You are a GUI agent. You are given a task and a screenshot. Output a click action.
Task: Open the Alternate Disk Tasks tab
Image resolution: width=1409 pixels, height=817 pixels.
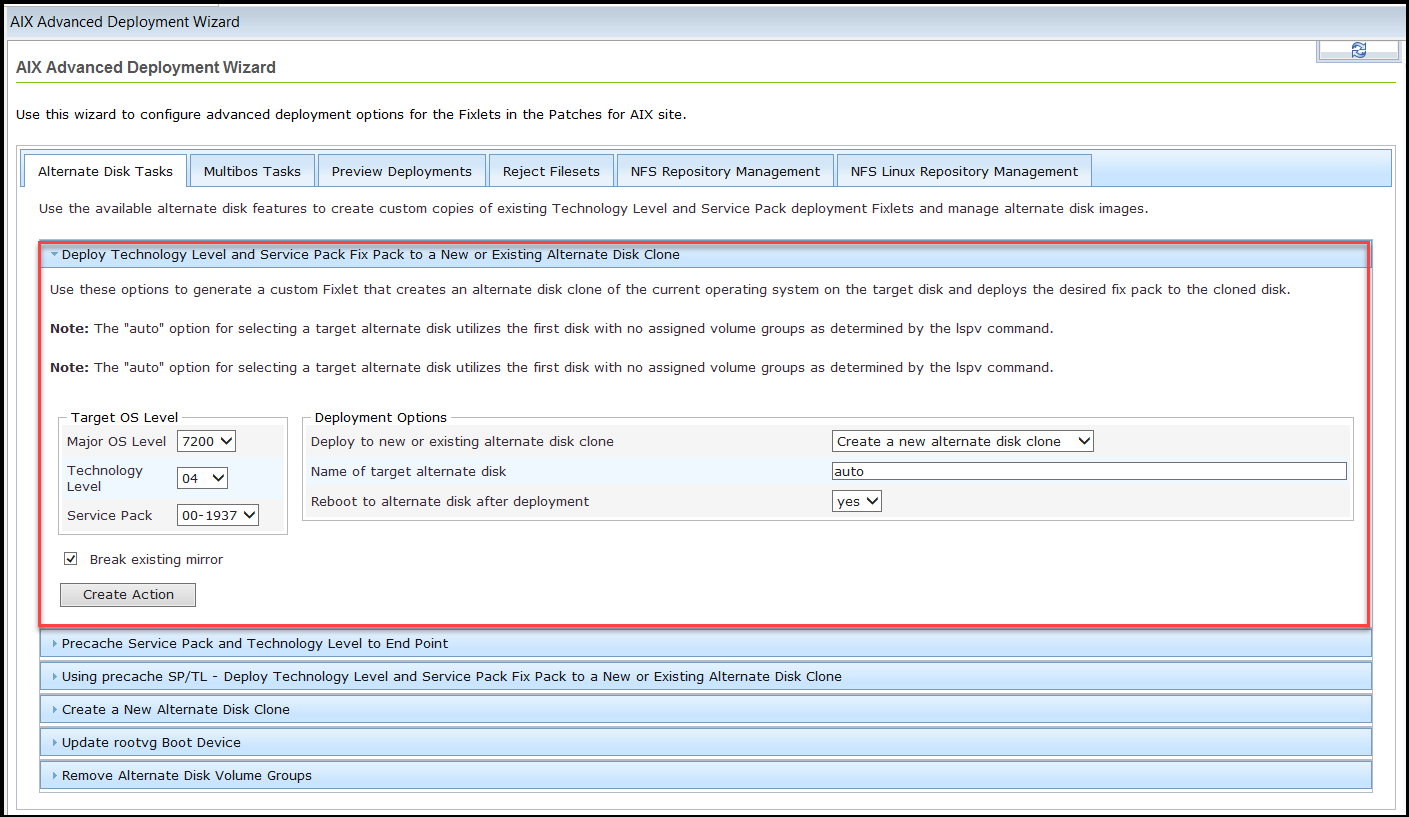[x=105, y=171]
